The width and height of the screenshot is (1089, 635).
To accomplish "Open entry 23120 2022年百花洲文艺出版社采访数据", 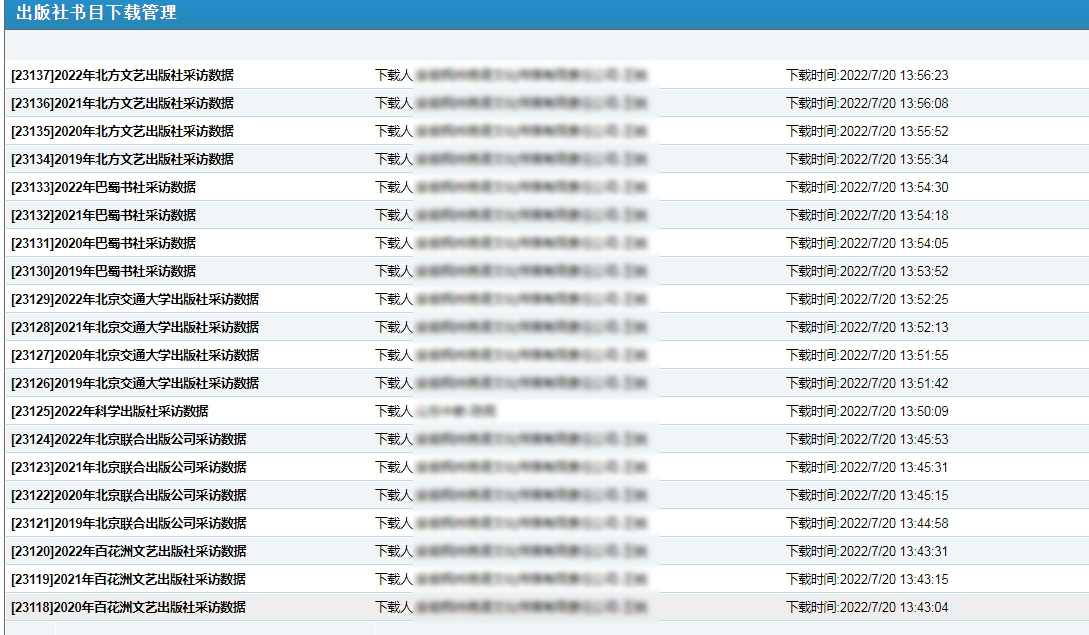I will (x=128, y=551).
